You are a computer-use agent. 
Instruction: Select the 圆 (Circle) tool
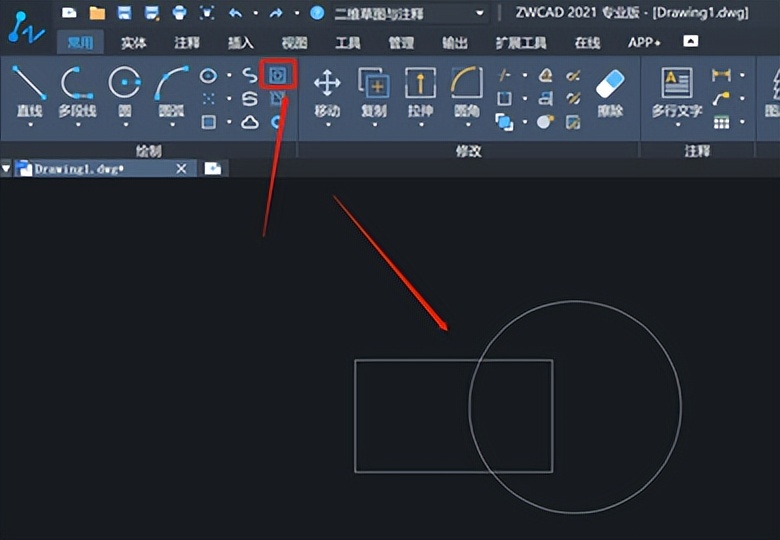click(124, 92)
